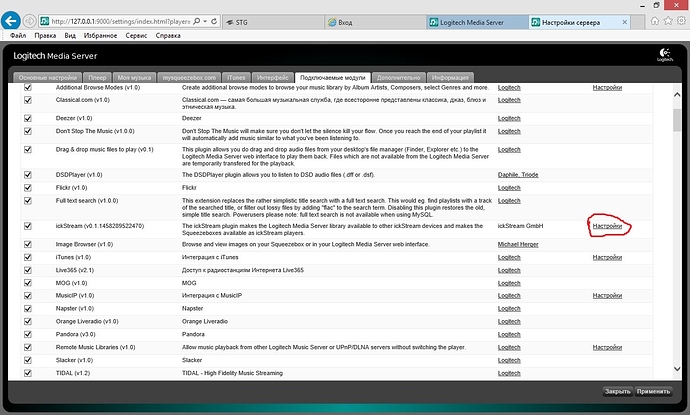The image size is (690, 415).
Task: Open the Плеер settings tab
Action: [97, 77]
